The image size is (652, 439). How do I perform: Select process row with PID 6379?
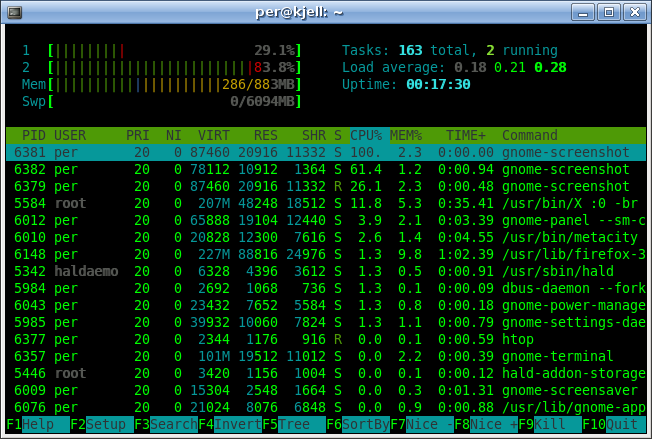coord(326,186)
